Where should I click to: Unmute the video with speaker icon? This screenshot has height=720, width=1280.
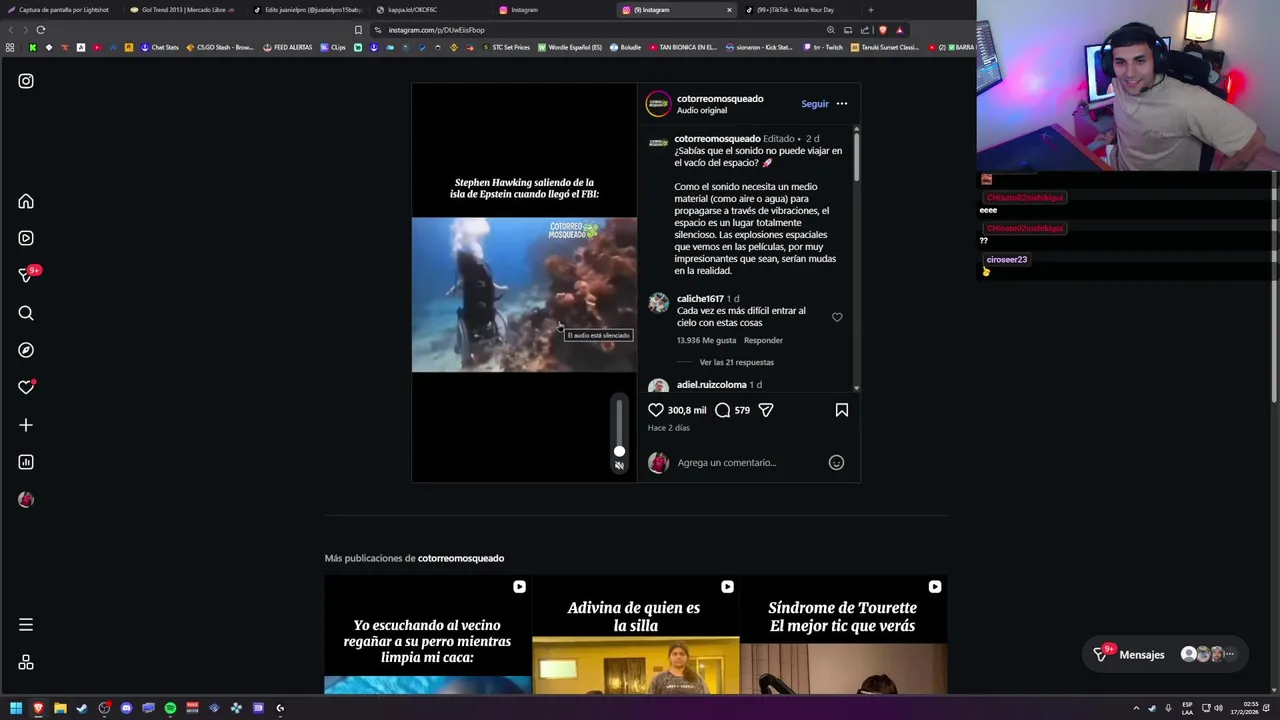(x=619, y=466)
